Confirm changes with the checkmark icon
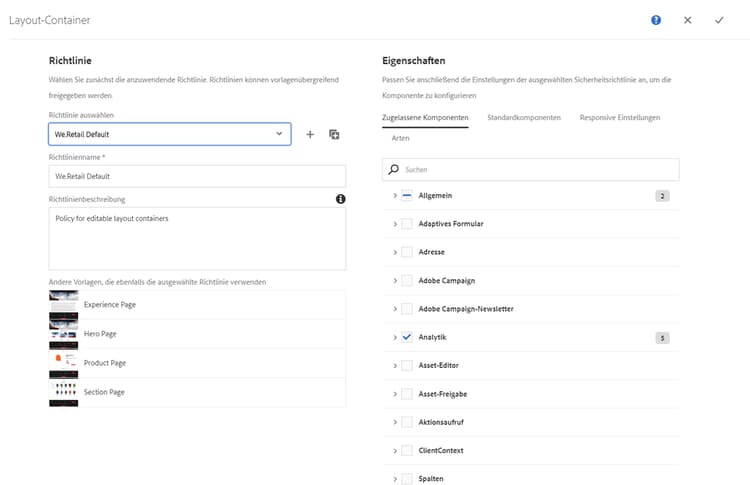The width and height of the screenshot is (750, 485). coord(719,20)
